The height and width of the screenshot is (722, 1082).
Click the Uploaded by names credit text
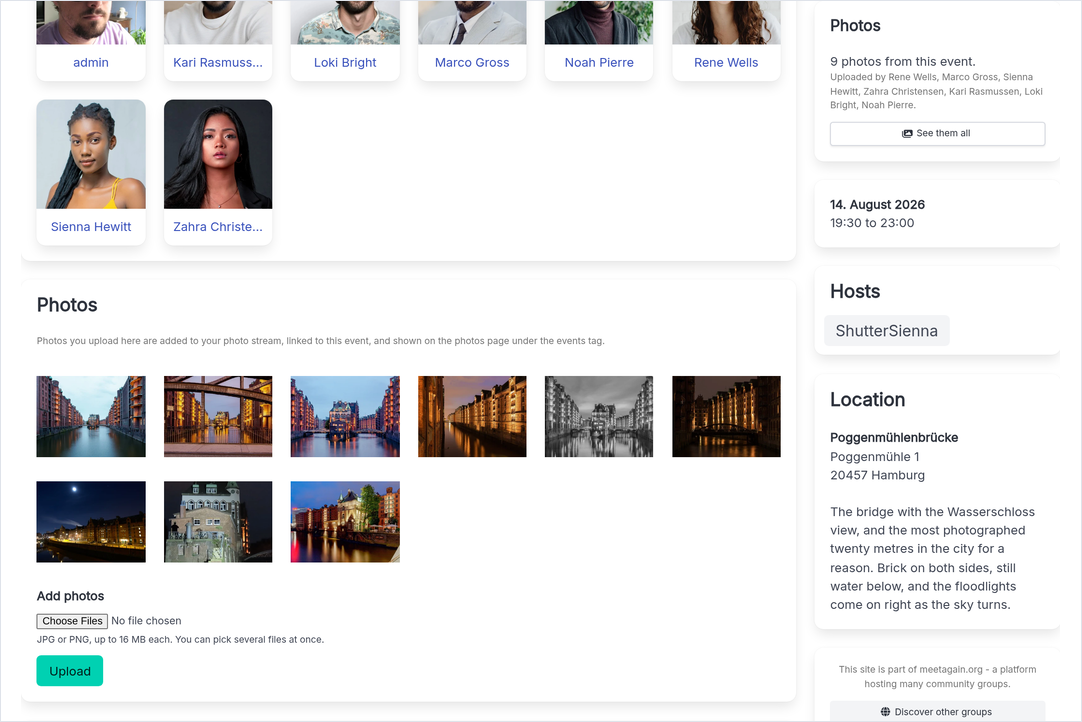click(936, 91)
